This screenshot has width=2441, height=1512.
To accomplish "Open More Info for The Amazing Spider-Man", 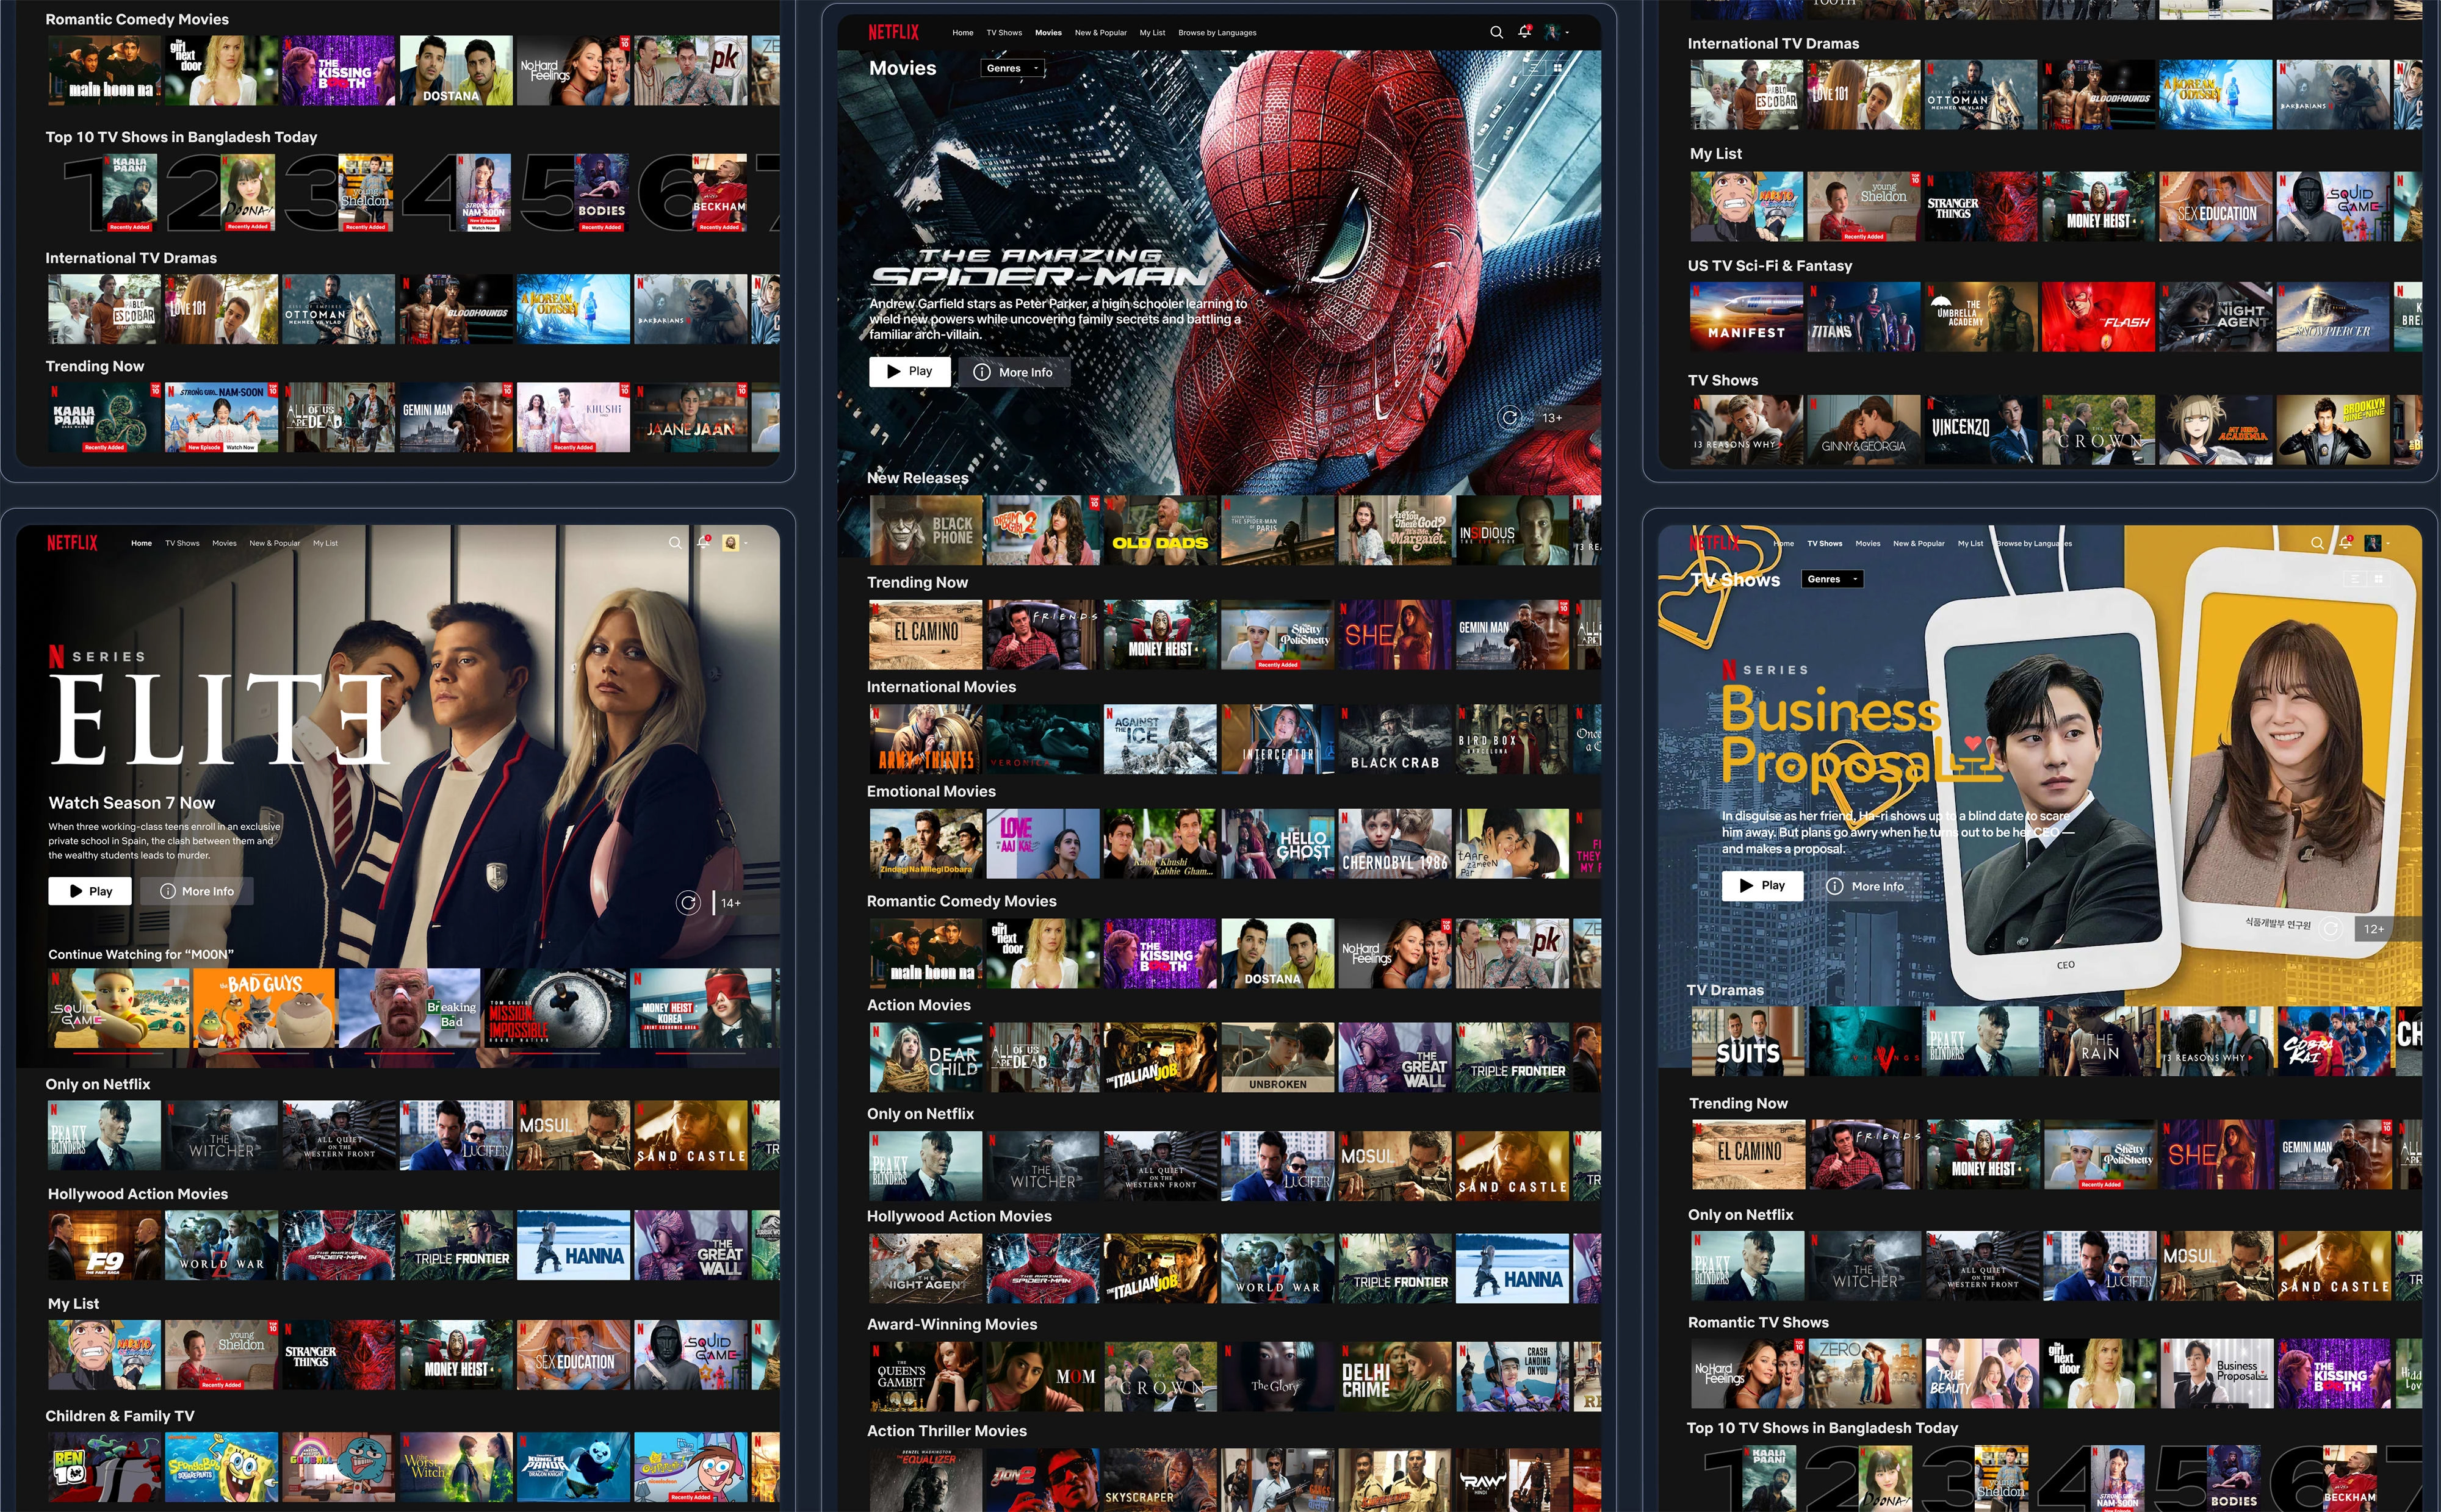I will [1014, 371].
